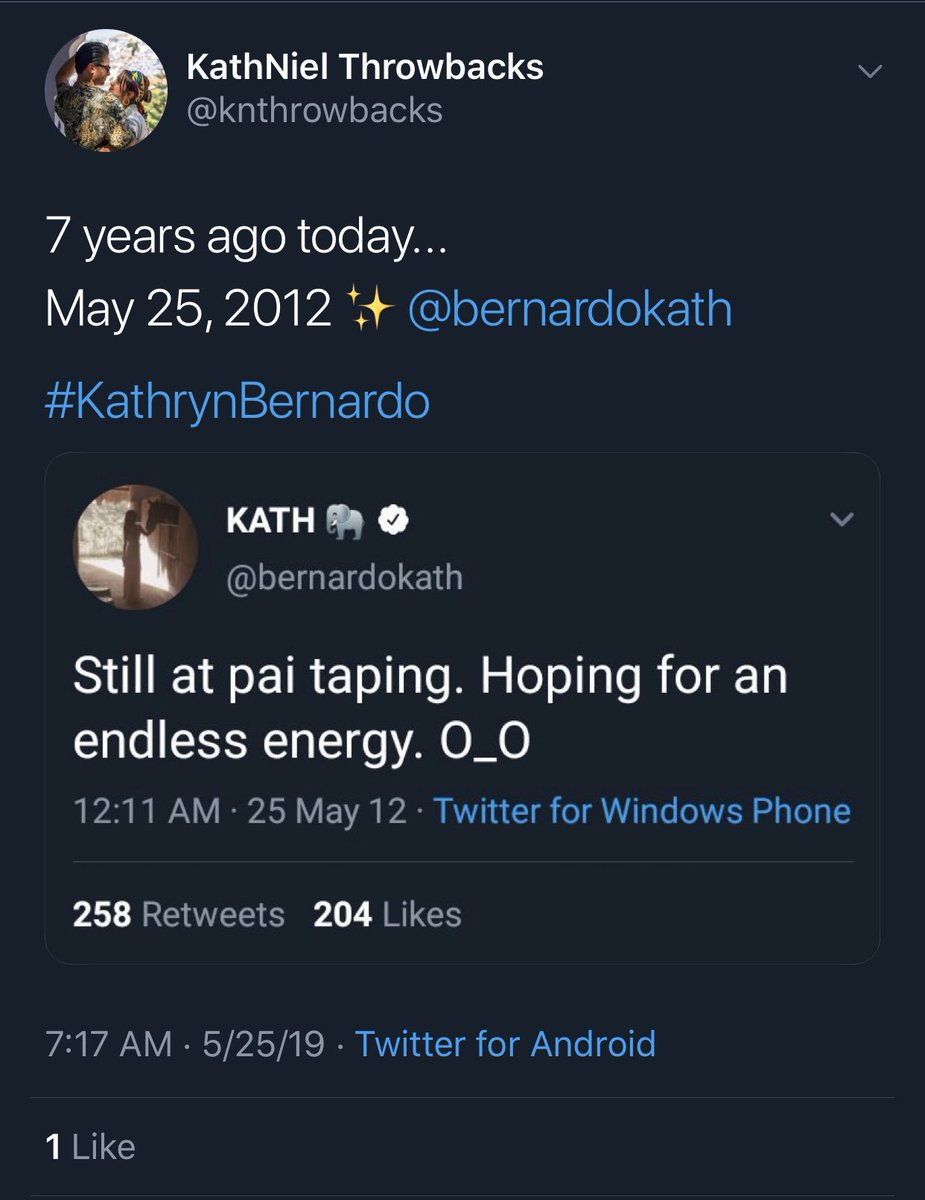Viewport: 925px width, 1200px height.
Task: Click the Twitter for Android link
Action: [506, 1044]
